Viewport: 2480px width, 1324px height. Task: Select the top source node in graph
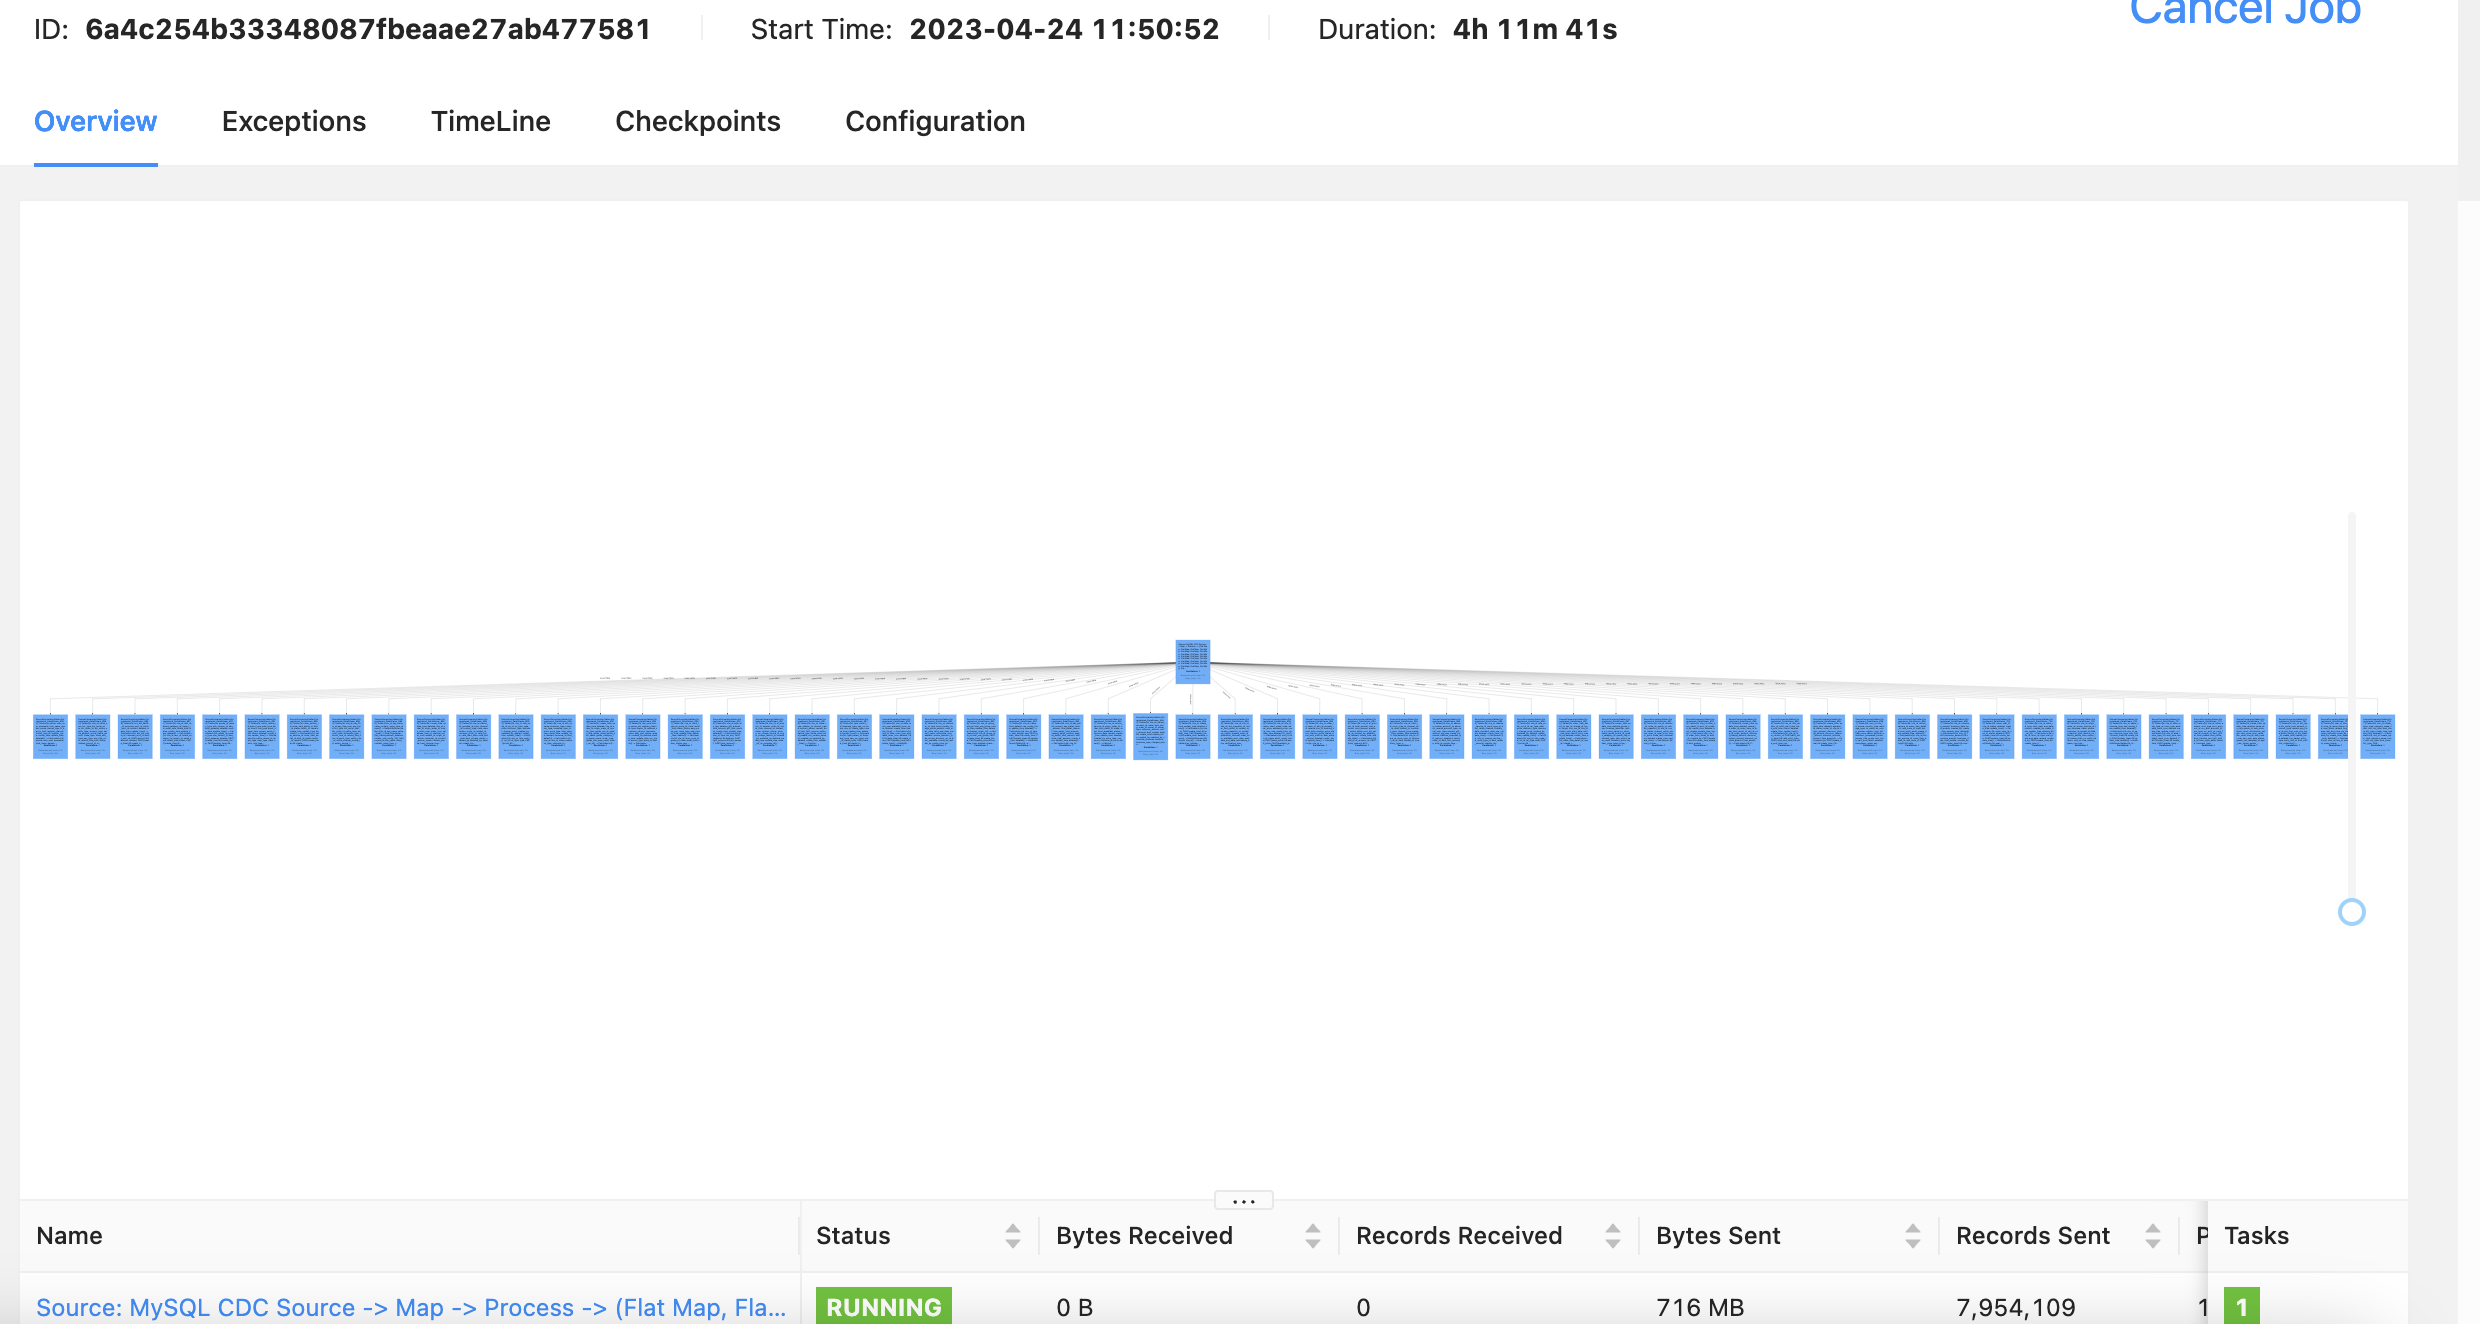pos(1192,661)
